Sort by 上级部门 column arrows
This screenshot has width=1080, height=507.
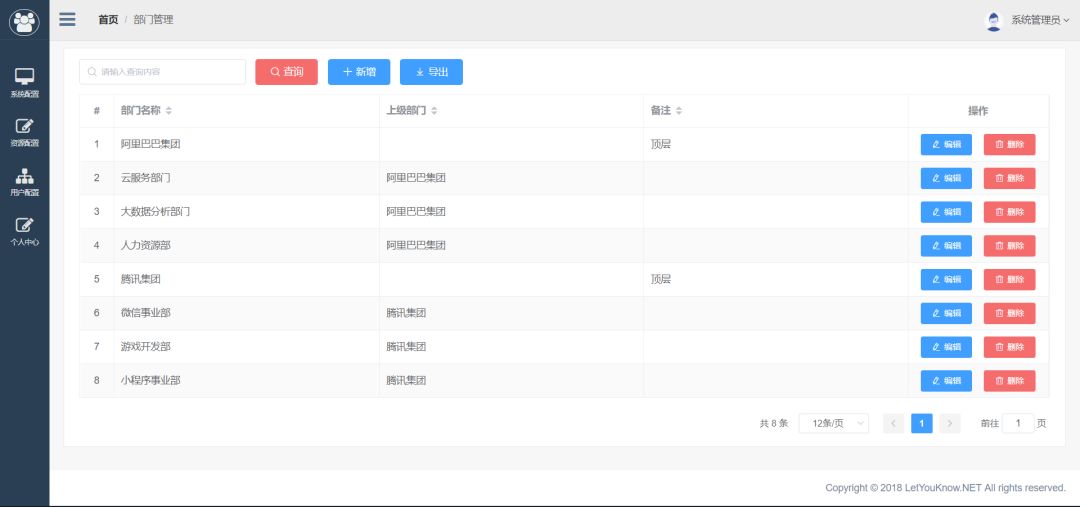point(434,111)
